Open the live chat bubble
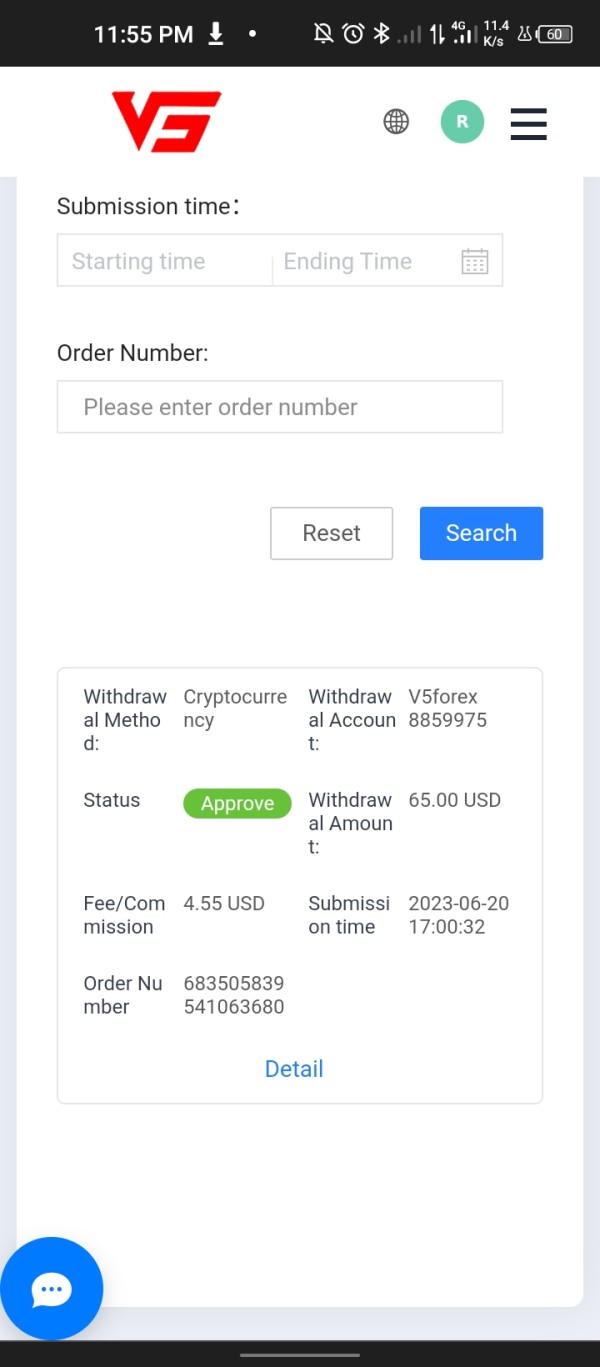The image size is (600, 1367). (x=51, y=1289)
